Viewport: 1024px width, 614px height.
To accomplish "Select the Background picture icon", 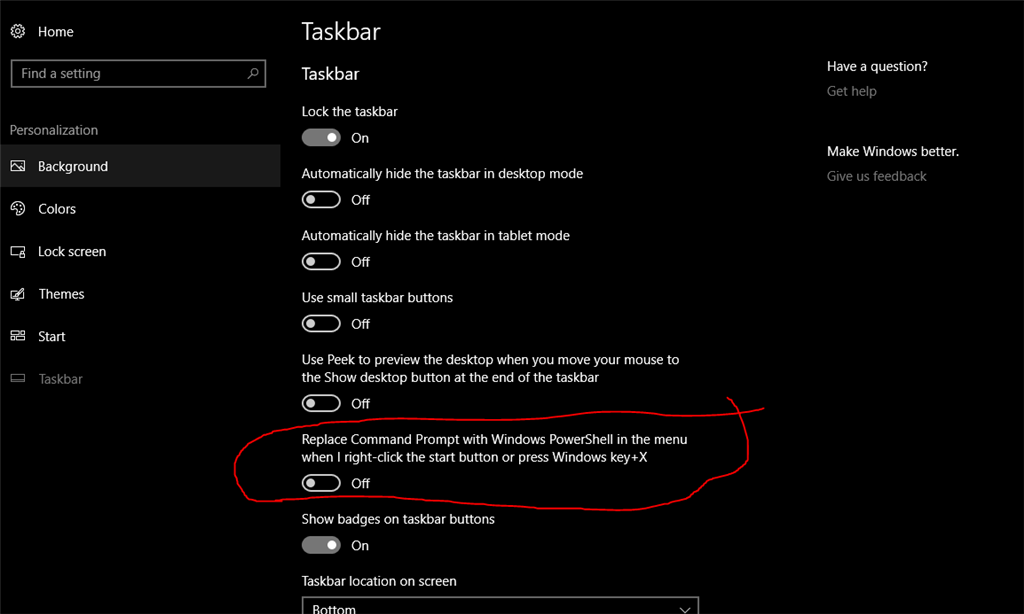I will (18, 166).
